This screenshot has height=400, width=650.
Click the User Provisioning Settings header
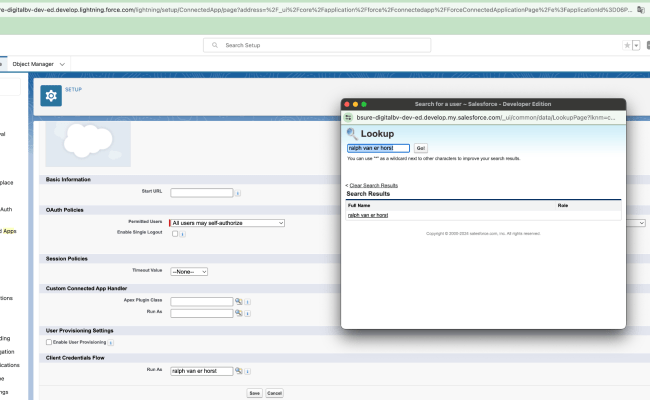tap(79, 330)
